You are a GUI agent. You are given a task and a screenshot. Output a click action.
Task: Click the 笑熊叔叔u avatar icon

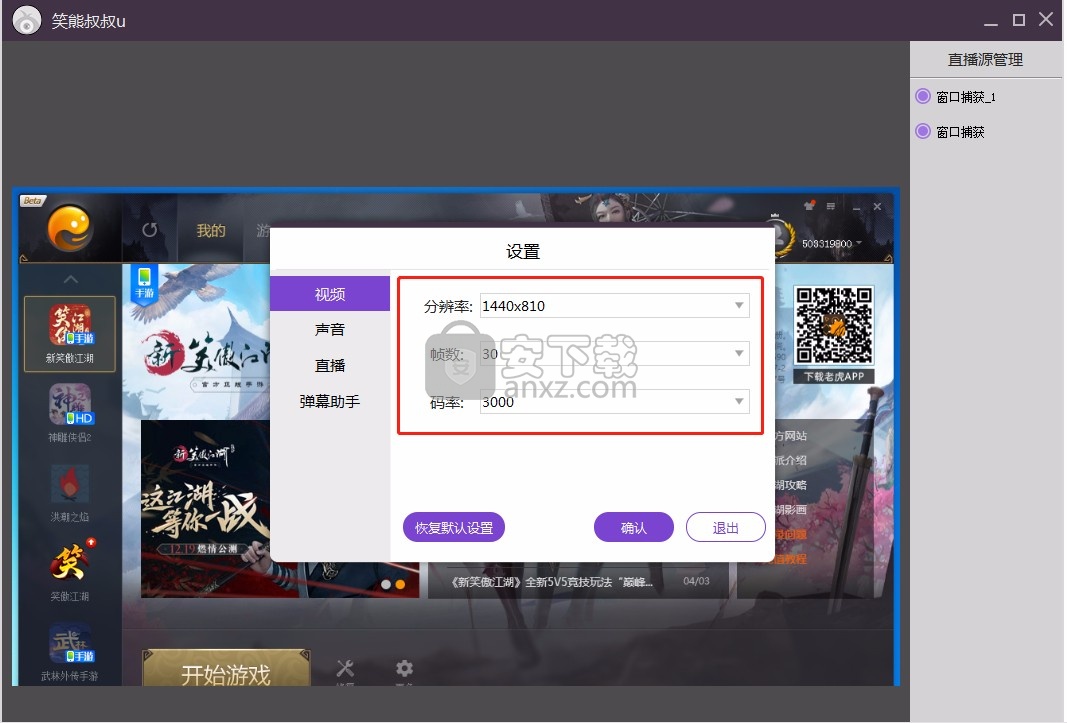(x=27, y=20)
